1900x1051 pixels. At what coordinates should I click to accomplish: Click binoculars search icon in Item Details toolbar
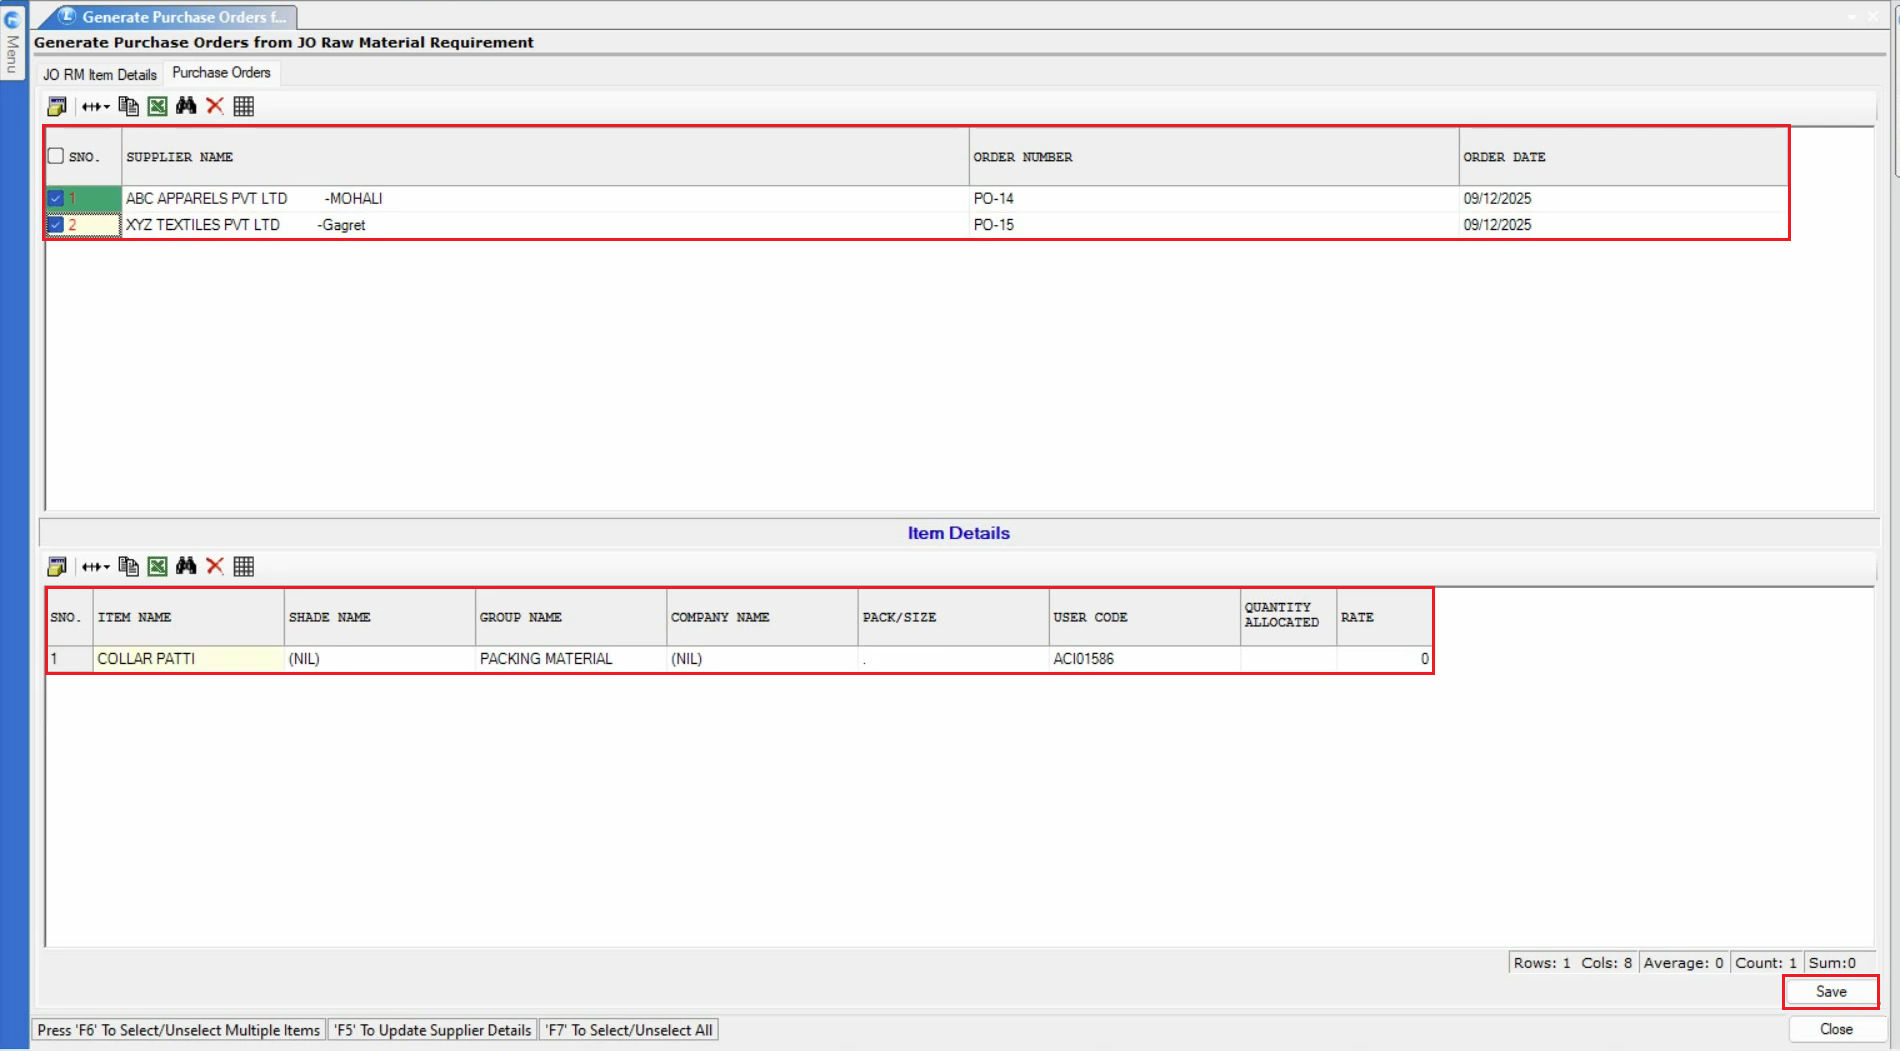186,567
